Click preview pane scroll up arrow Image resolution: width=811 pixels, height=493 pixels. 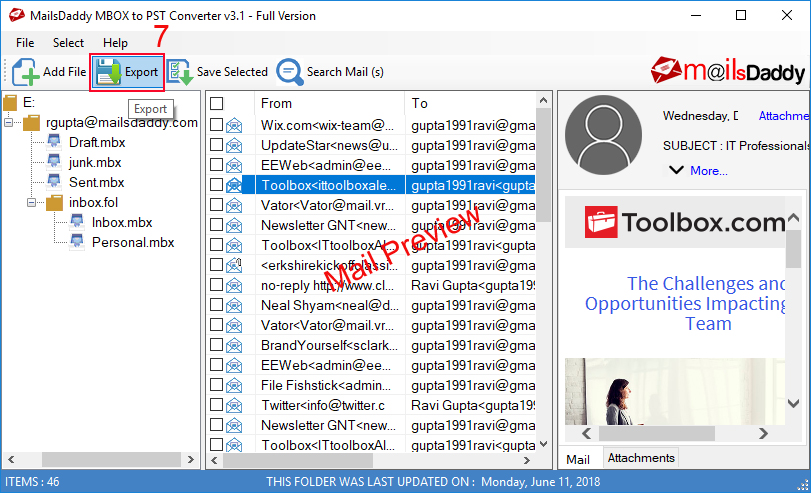tap(793, 218)
